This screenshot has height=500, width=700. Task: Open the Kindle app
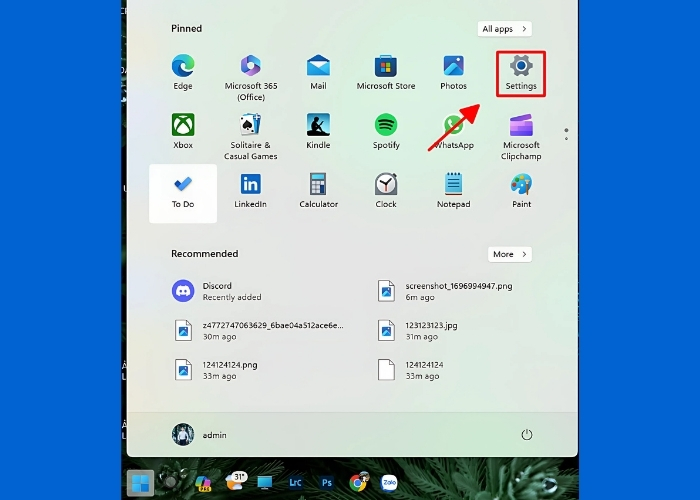(x=318, y=131)
